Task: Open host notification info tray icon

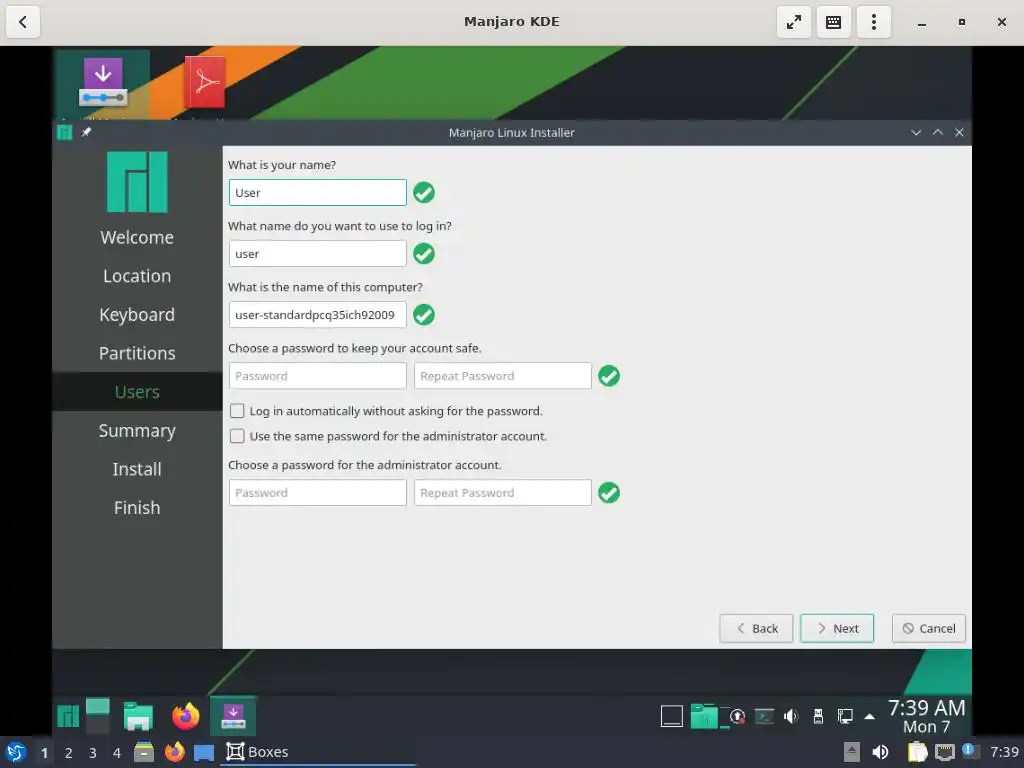Action: 969,751
